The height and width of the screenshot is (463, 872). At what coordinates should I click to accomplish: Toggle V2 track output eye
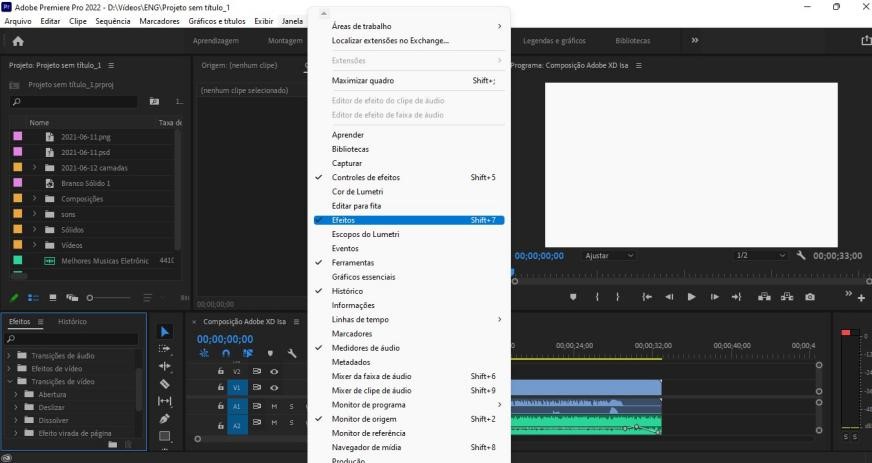click(x=274, y=371)
